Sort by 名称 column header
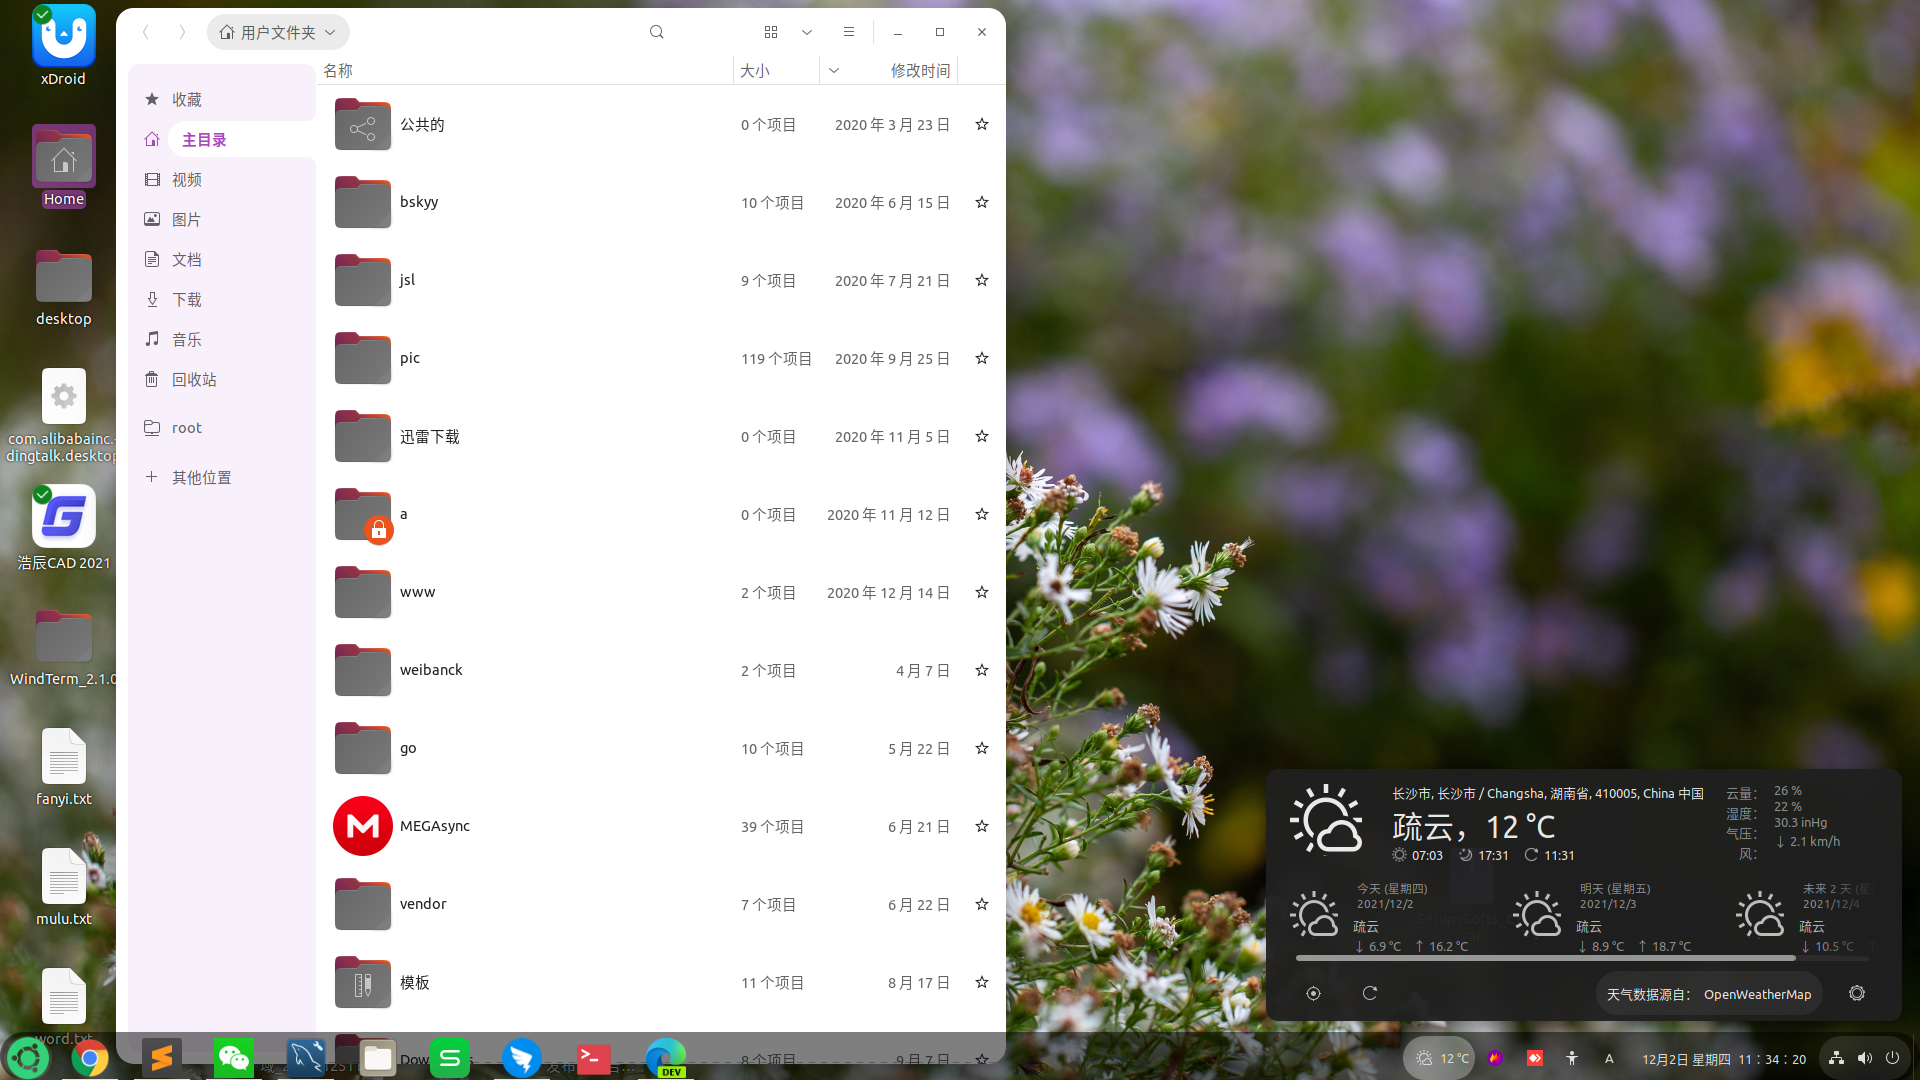 (x=338, y=70)
